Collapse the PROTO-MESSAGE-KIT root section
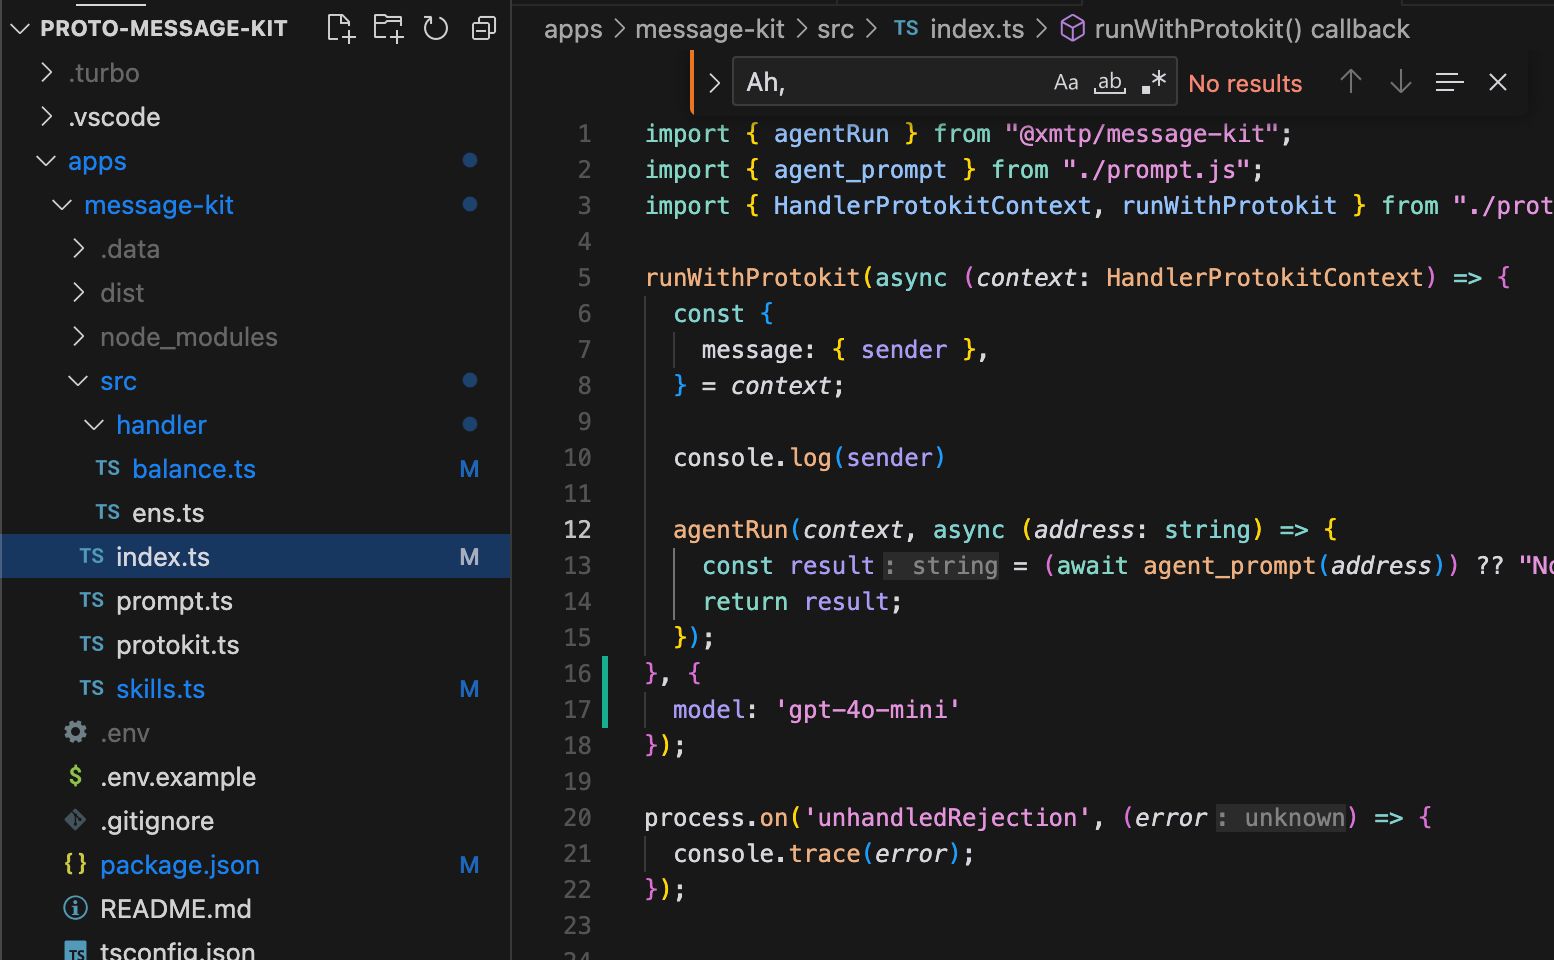The image size is (1554, 960). pyautogui.click(x=19, y=29)
